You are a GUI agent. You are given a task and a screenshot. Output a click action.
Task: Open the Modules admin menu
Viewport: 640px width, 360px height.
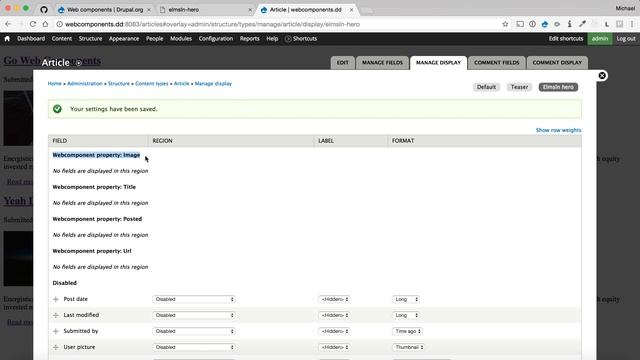coord(181,39)
